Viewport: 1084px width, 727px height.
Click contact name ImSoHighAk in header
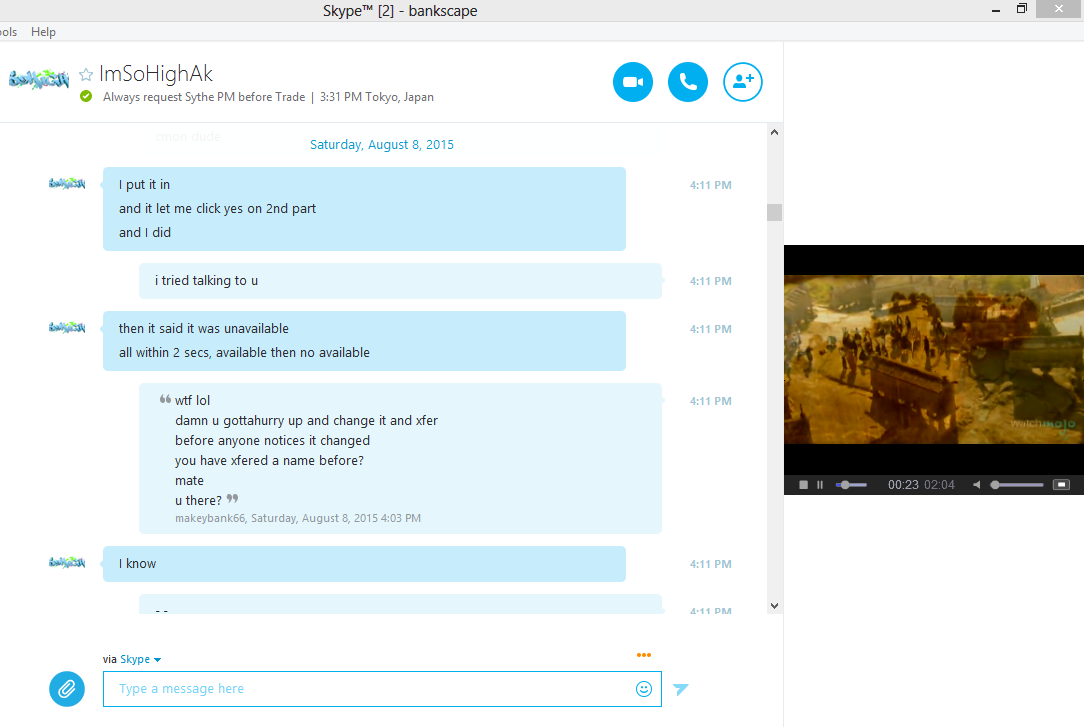pos(156,73)
